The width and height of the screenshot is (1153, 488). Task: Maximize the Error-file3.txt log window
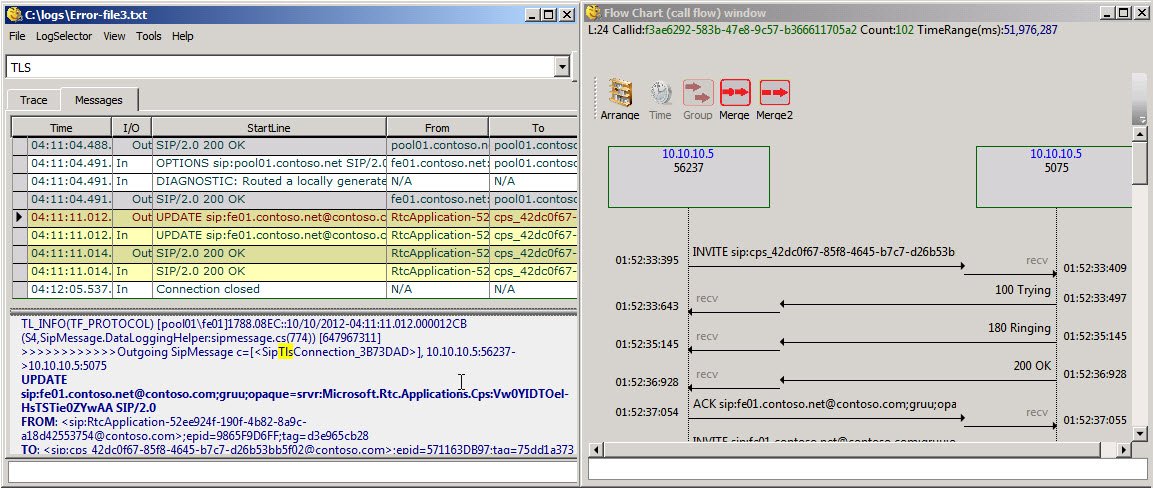pyautogui.click(x=549, y=14)
